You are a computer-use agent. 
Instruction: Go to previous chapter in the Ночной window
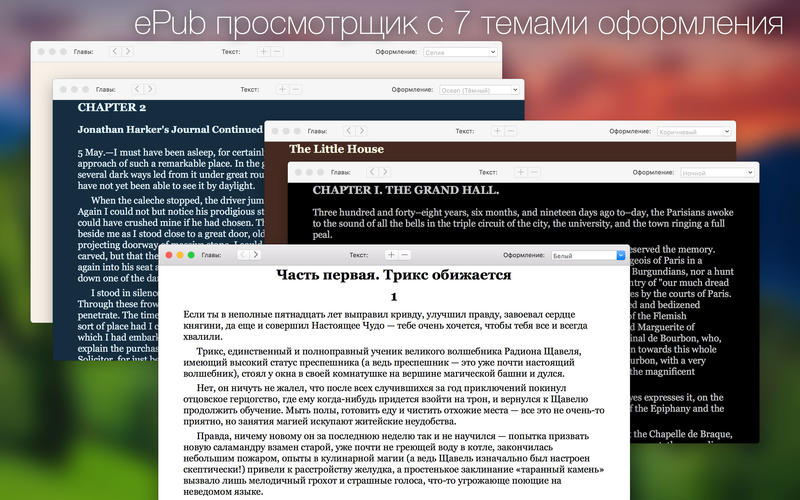point(372,172)
